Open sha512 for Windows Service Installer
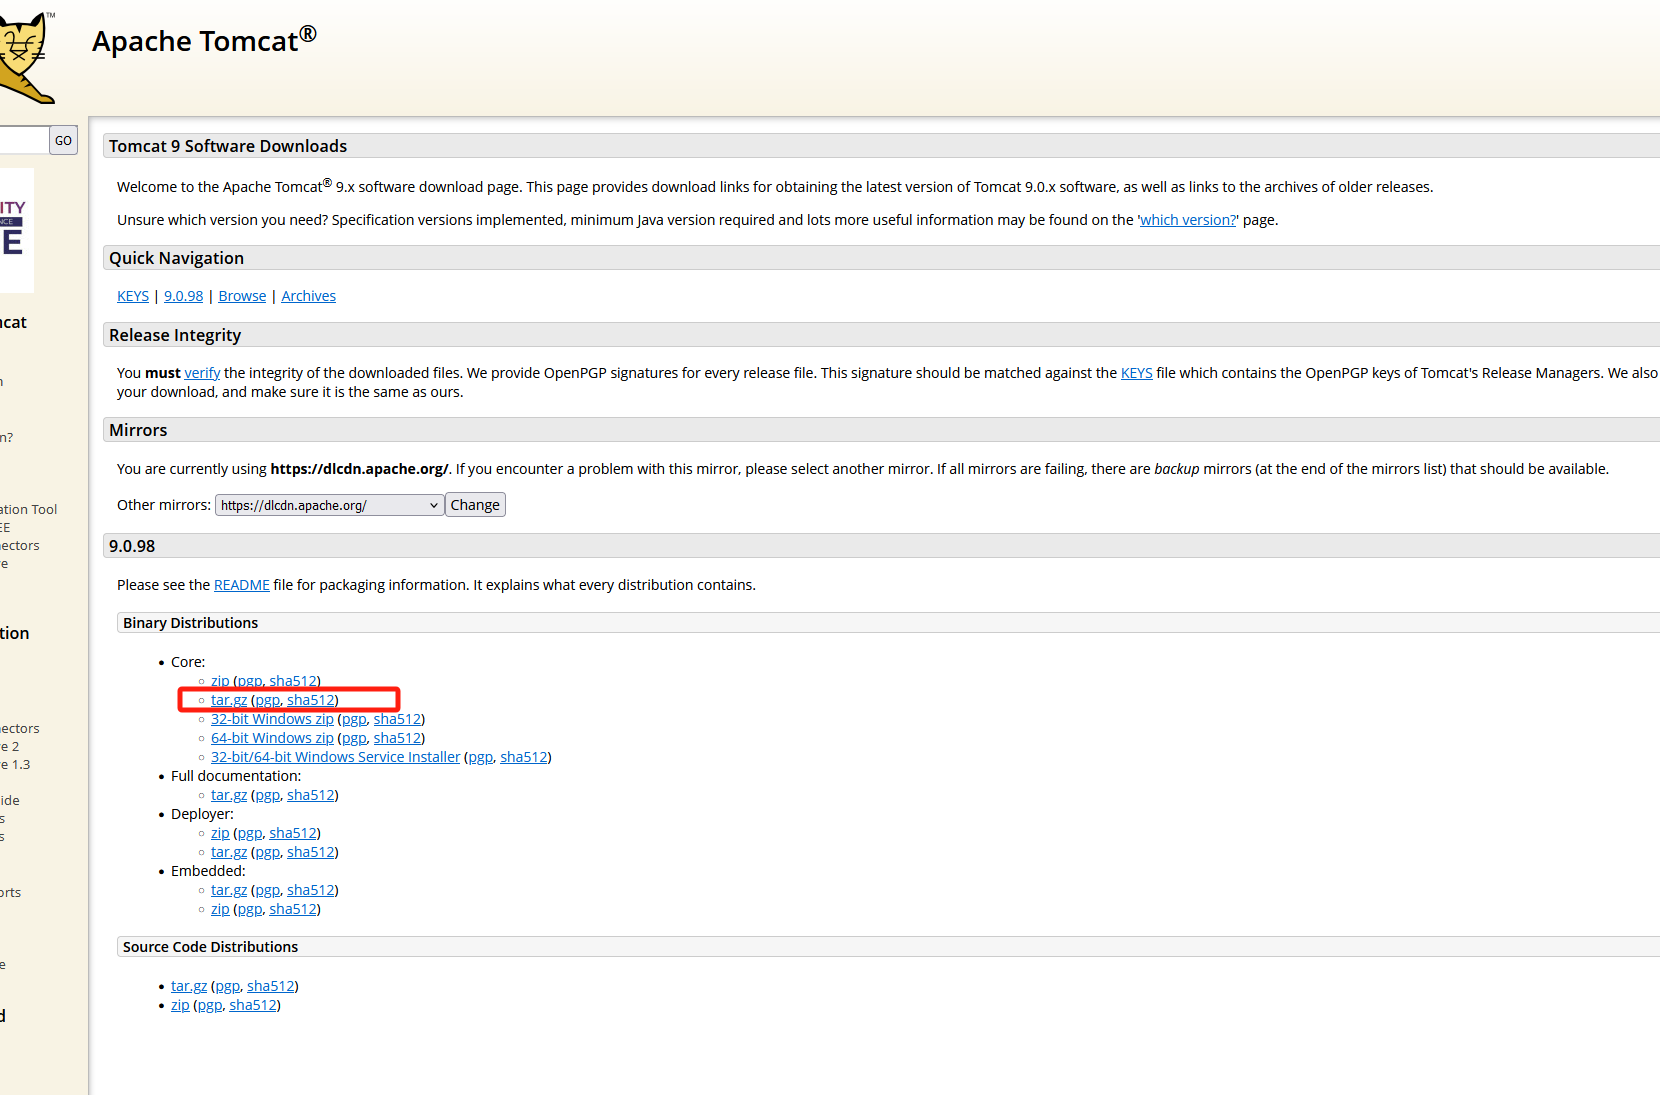 [x=524, y=757]
